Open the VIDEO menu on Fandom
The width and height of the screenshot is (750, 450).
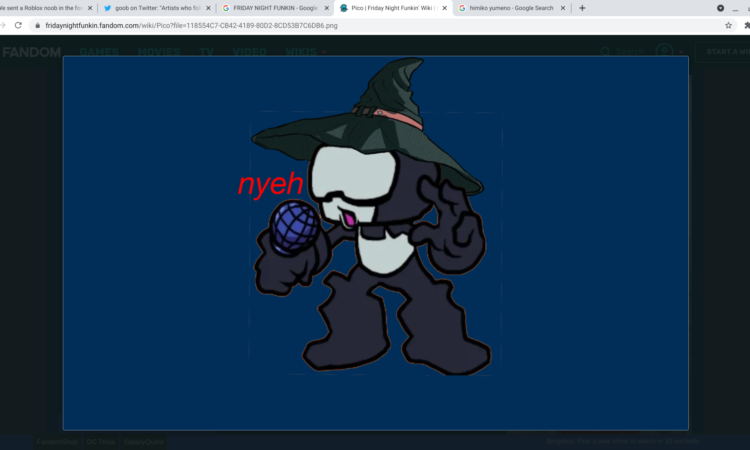tap(249, 52)
